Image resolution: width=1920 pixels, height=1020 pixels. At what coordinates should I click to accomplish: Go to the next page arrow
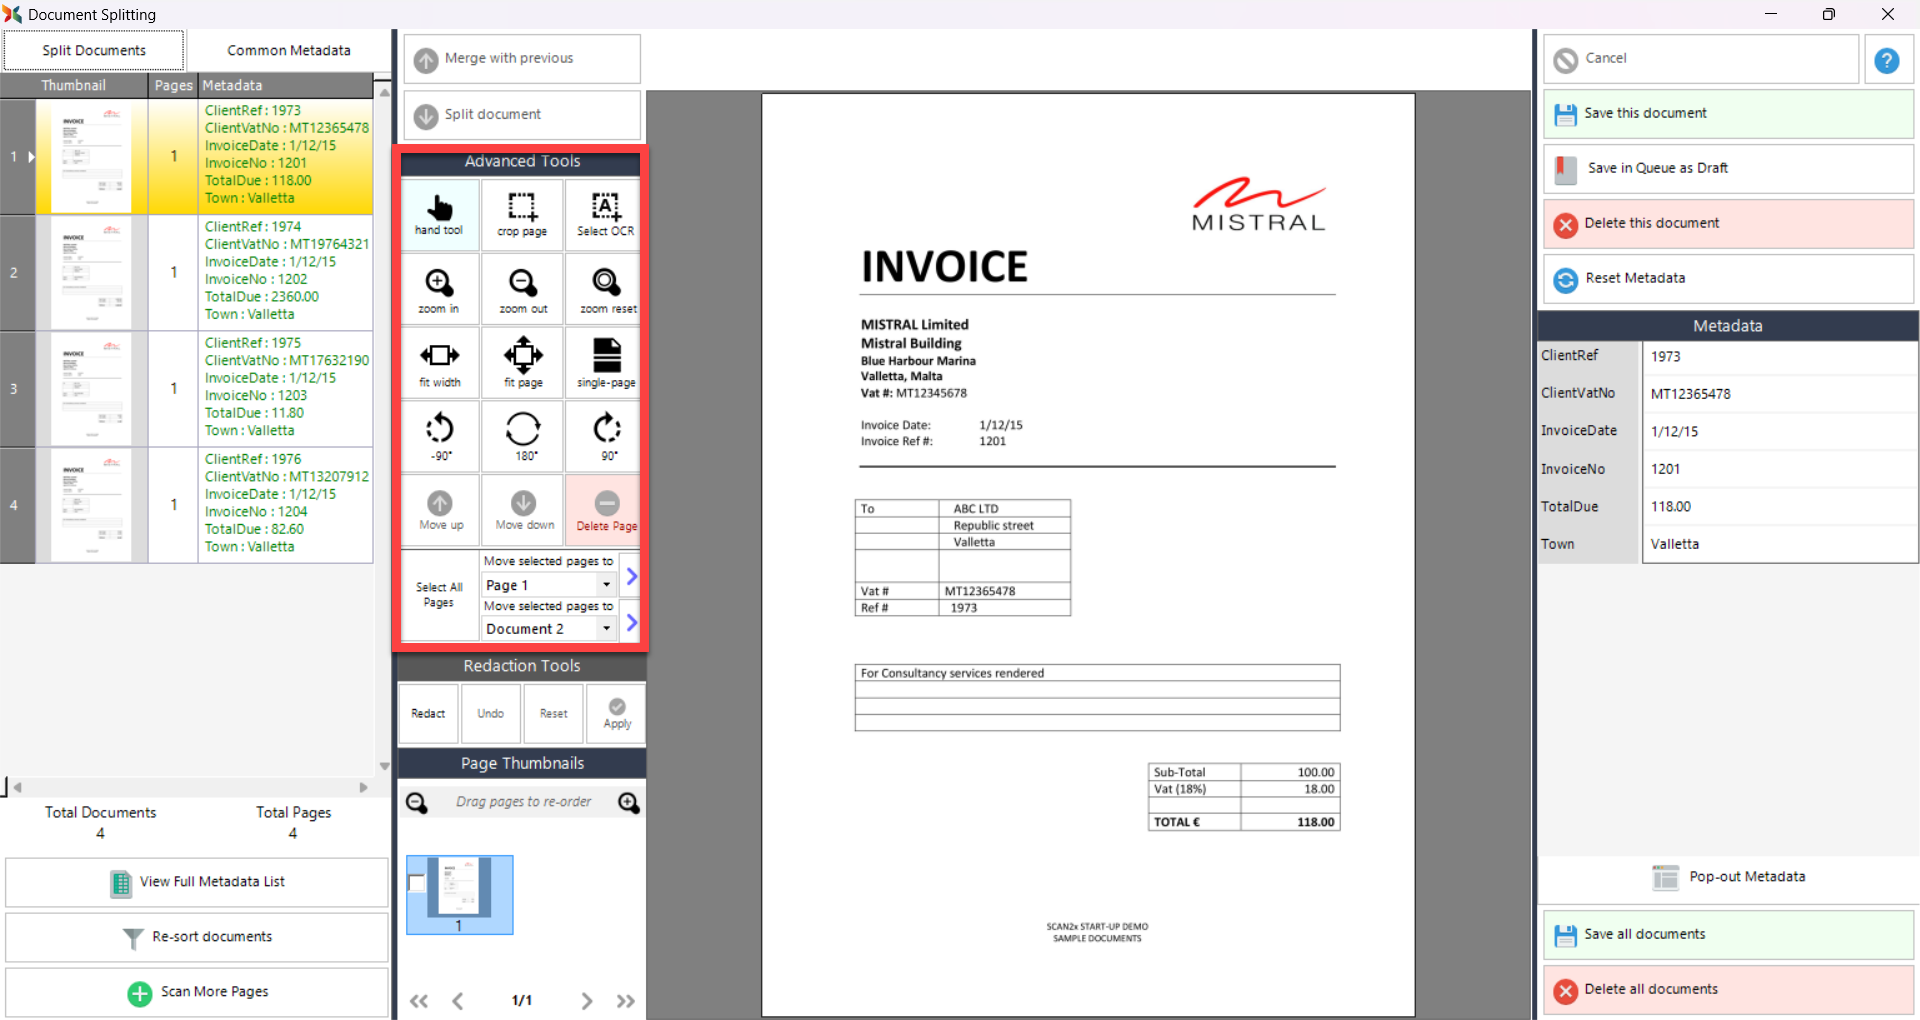coord(586,1001)
